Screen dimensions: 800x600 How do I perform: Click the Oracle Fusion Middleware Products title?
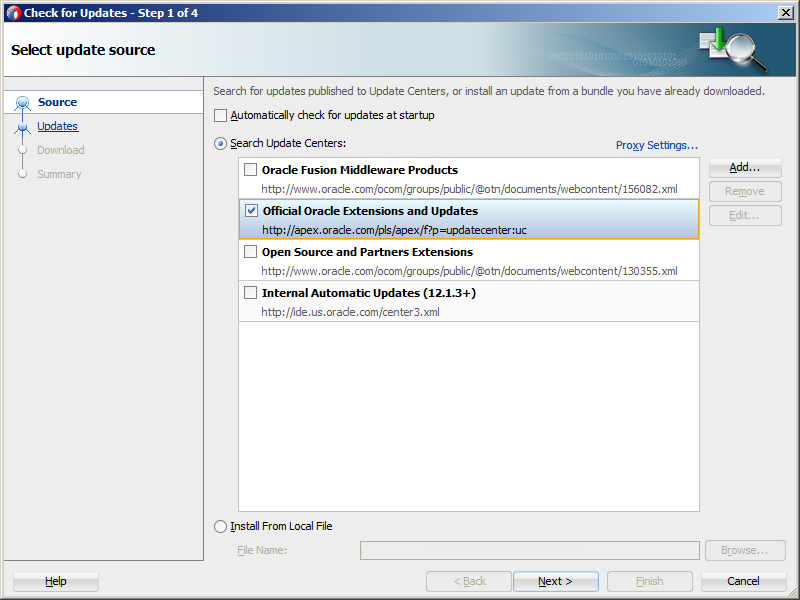[360, 170]
